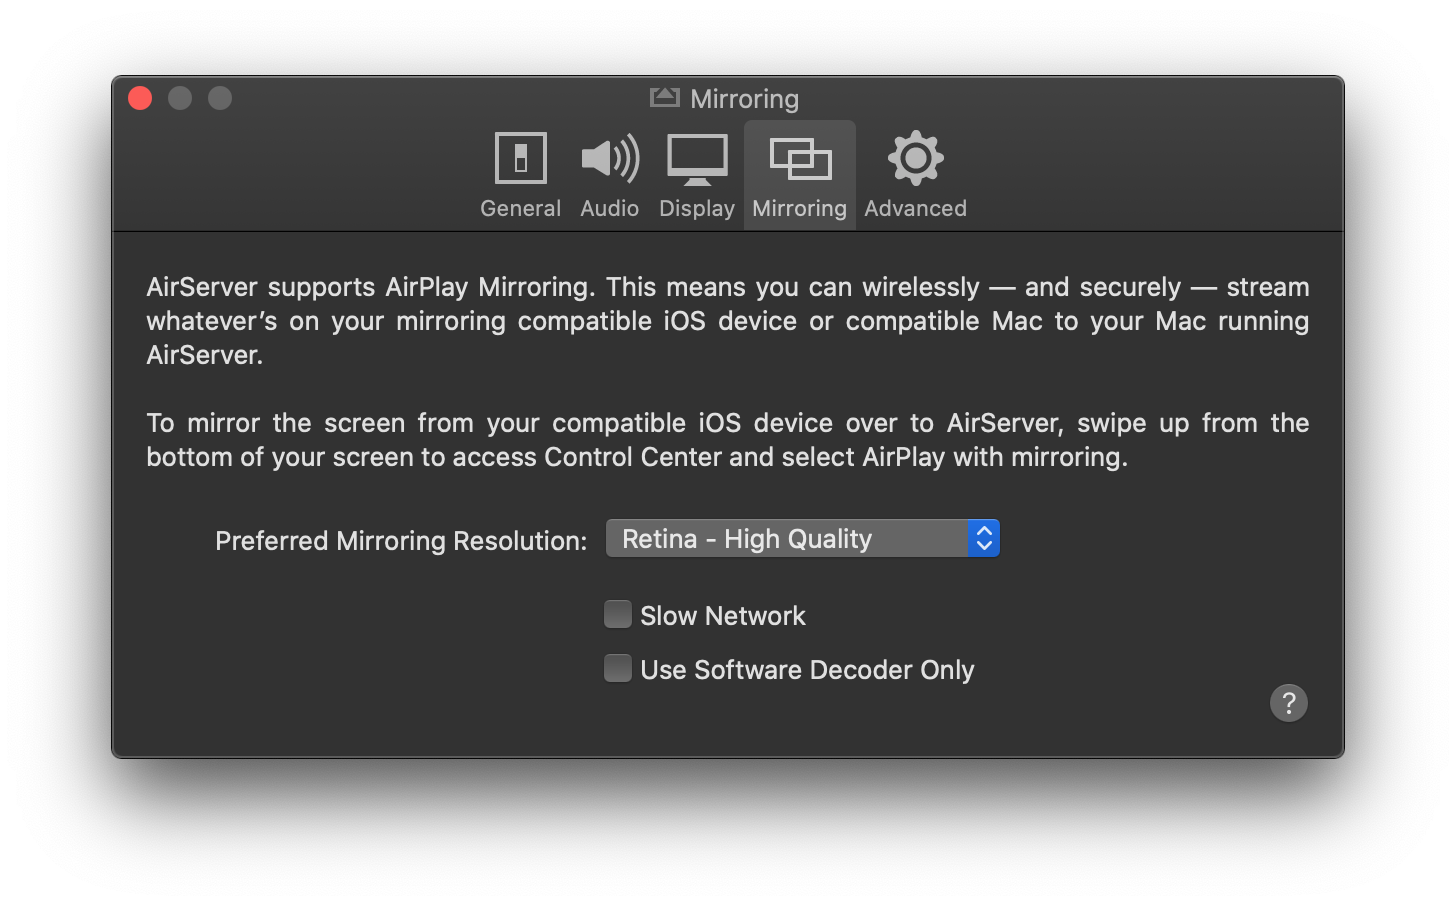Switch to the Advanced tab label
The width and height of the screenshot is (1456, 906).
click(x=915, y=208)
